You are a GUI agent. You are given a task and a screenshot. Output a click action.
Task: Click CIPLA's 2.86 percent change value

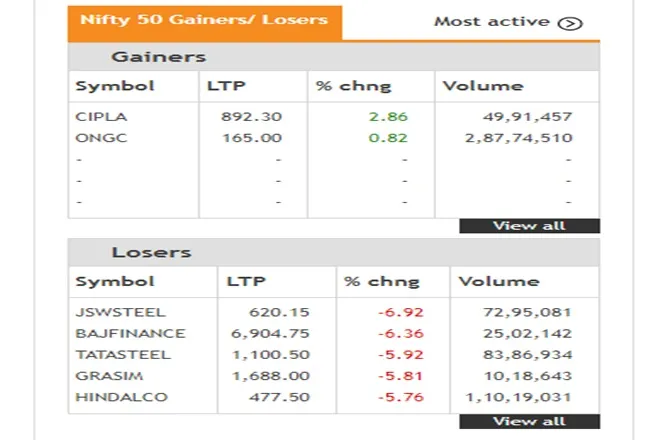[388, 117]
